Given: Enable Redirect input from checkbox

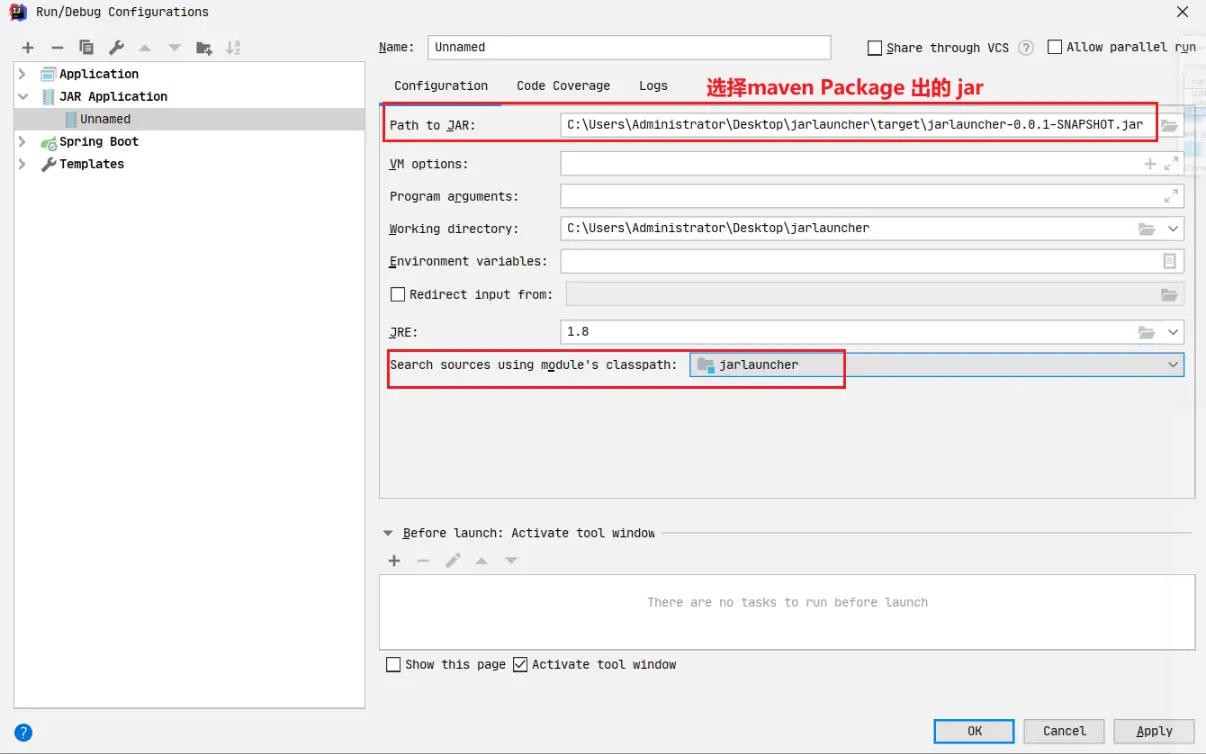Looking at the screenshot, I should 397,294.
